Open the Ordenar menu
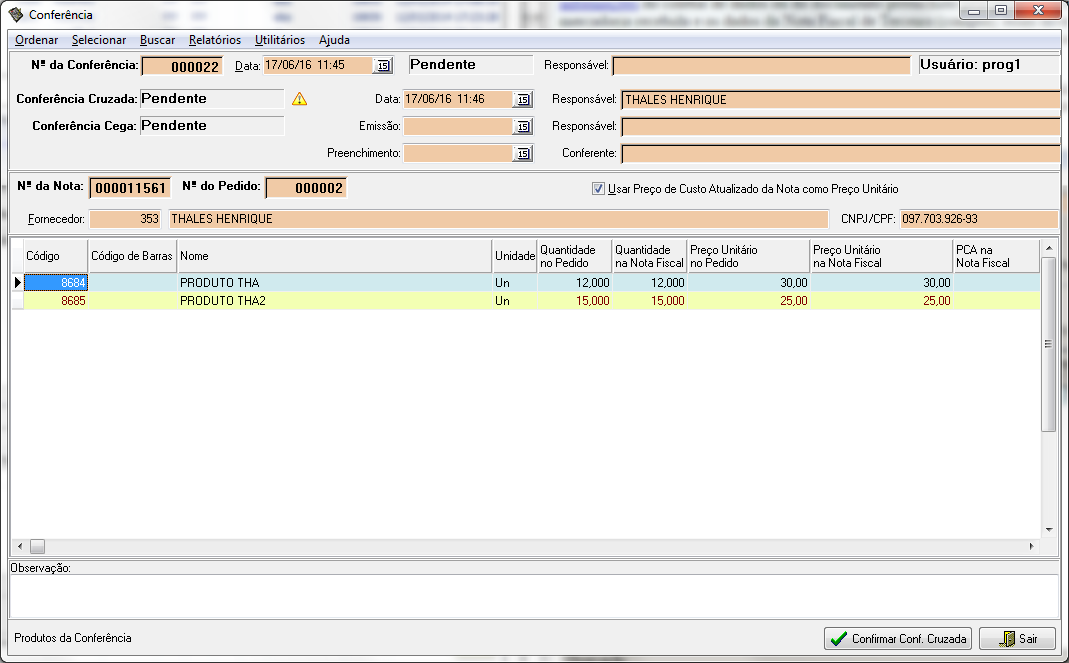This screenshot has width=1069, height=663. [x=37, y=40]
